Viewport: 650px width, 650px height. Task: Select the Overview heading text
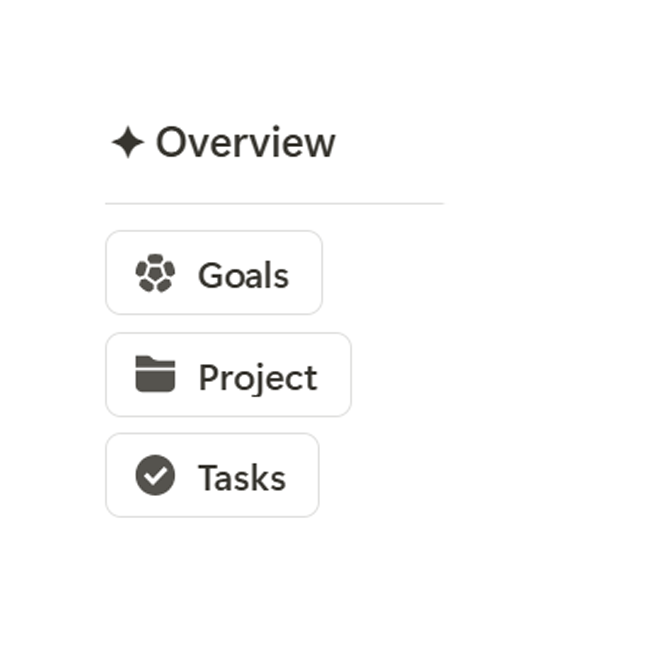pyautogui.click(x=246, y=142)
